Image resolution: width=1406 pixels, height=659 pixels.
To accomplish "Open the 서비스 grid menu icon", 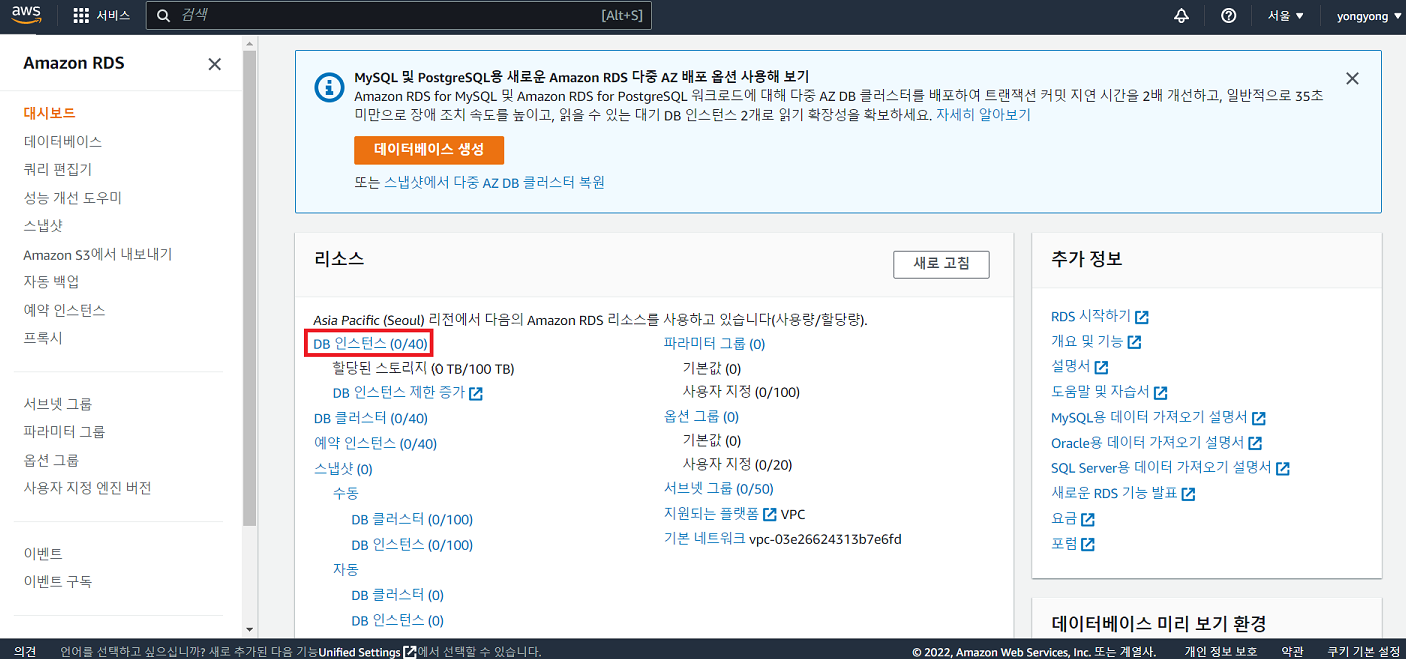I will click(x=81, y=16).
